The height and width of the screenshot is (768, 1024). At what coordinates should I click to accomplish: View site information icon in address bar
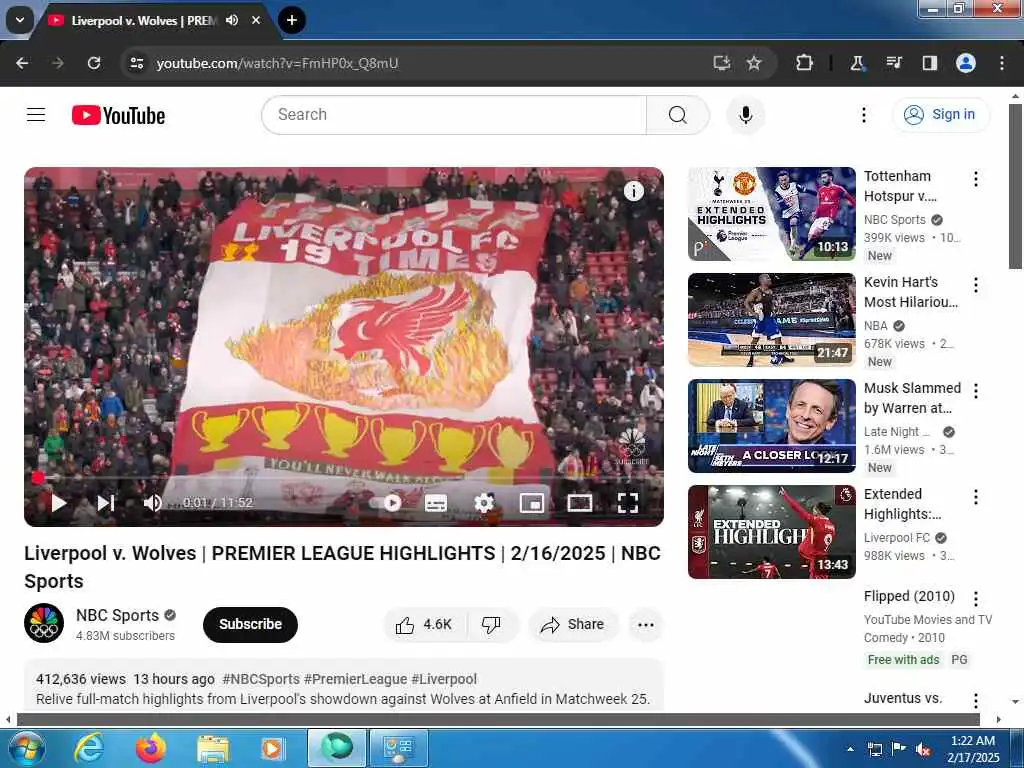pos(136,63)
